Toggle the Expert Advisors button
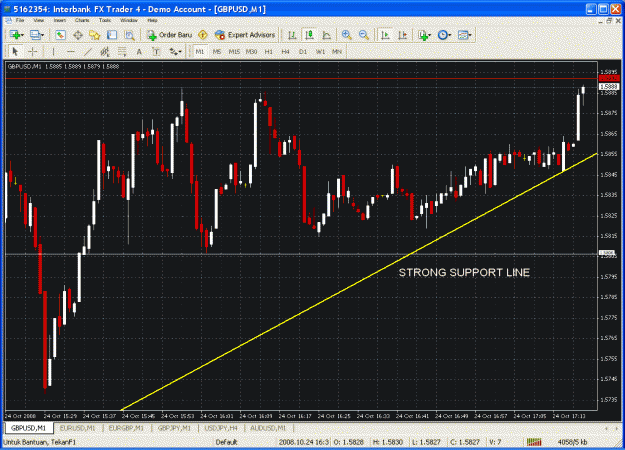Viewport: 625px width, 450px height. pos(245,35)
